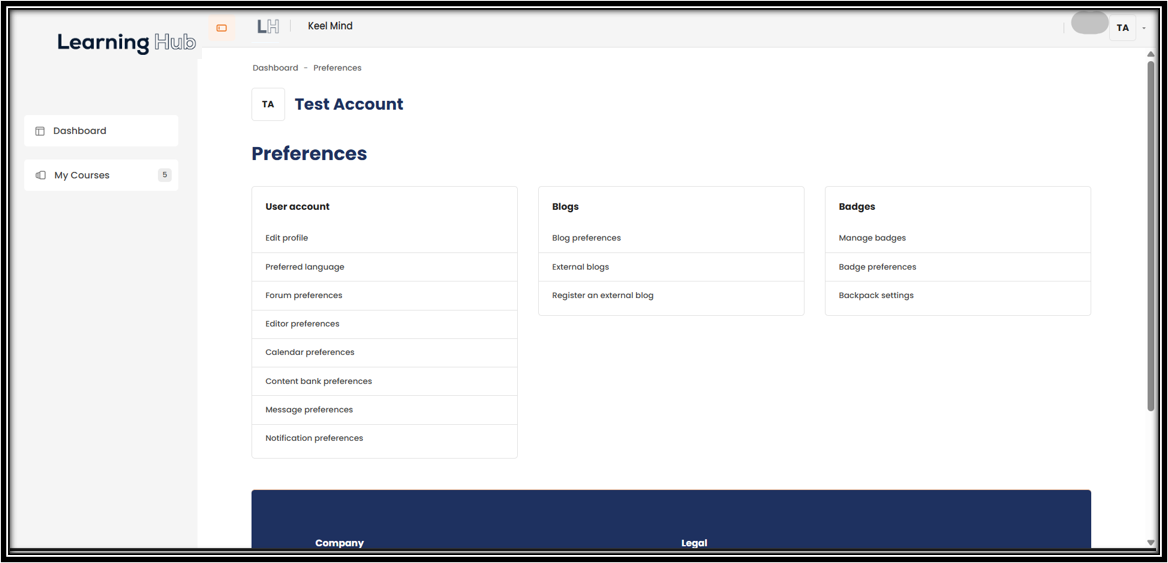
Task: Click the My Courses count badge 5
Action: pyautogui.click(x=165, y=176)
